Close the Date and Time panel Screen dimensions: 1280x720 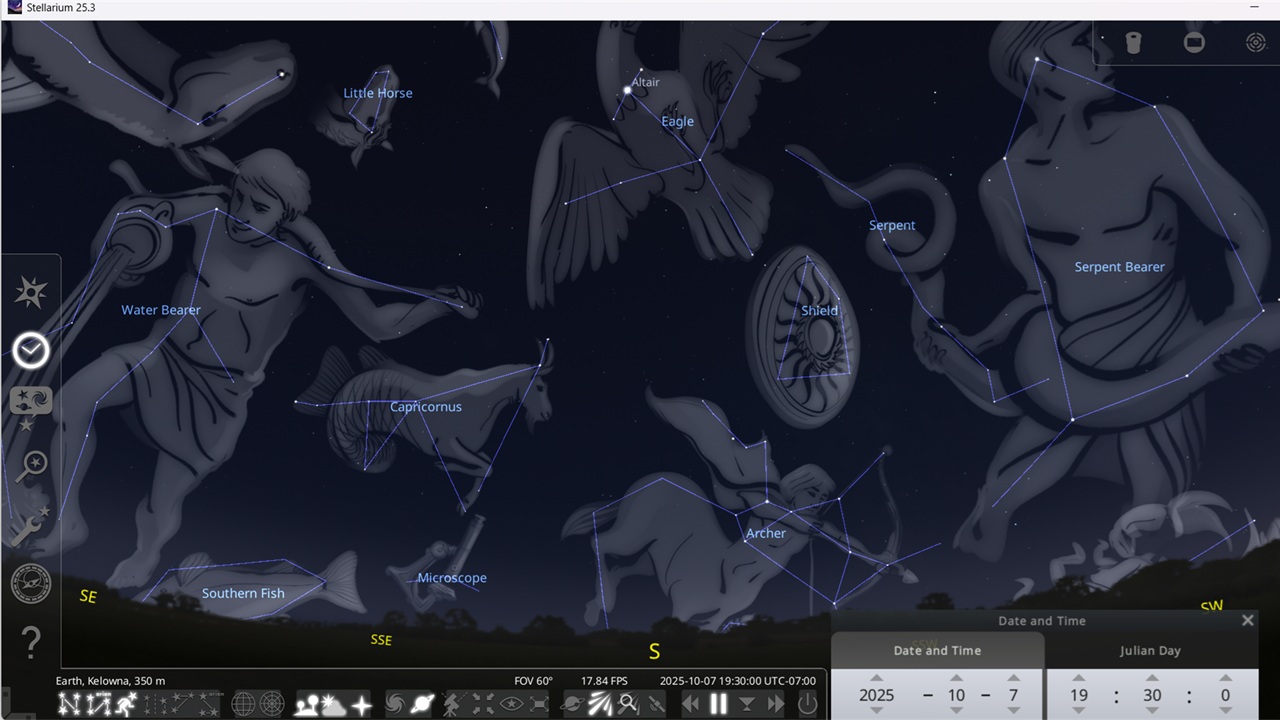(1247, 620)
